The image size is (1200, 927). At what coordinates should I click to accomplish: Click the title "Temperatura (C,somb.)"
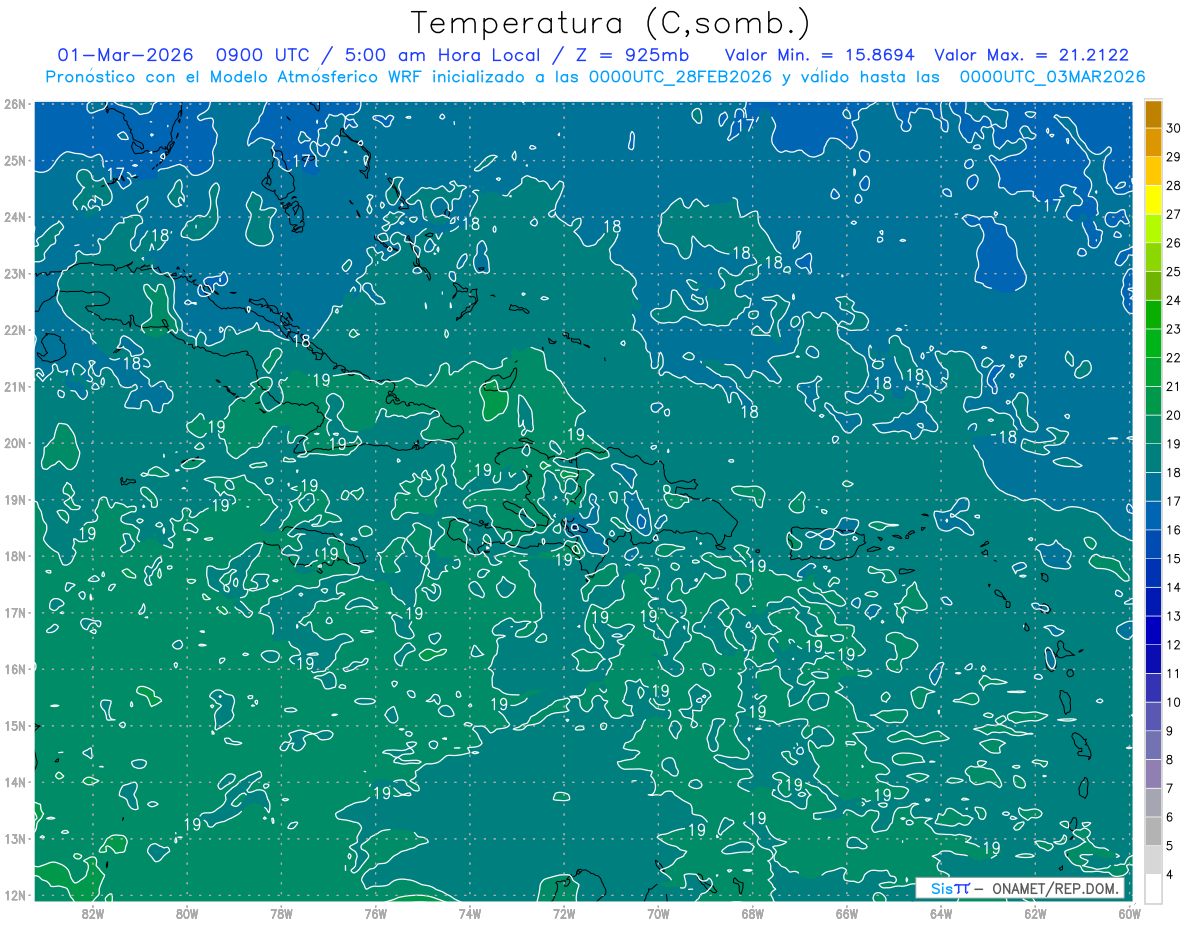pos(611,24)
